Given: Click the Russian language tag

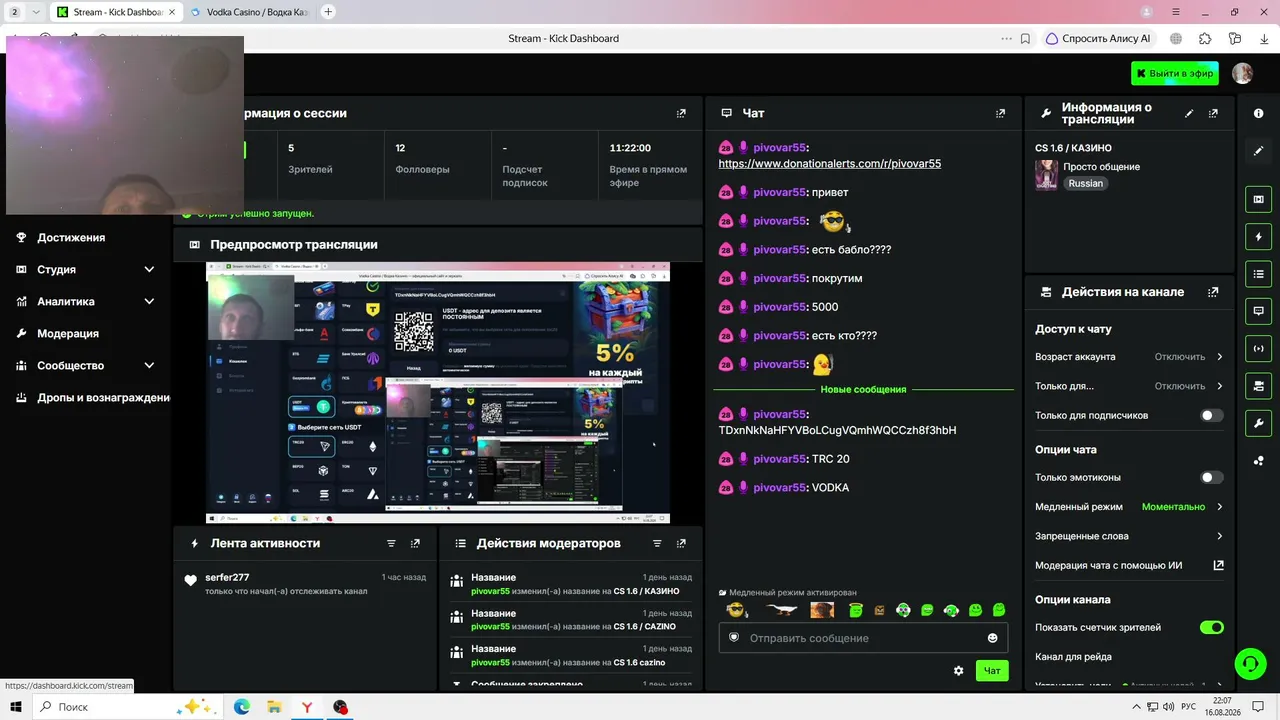Looking at the screenshot, I should pyautogui.click(x=1085, y=184).
